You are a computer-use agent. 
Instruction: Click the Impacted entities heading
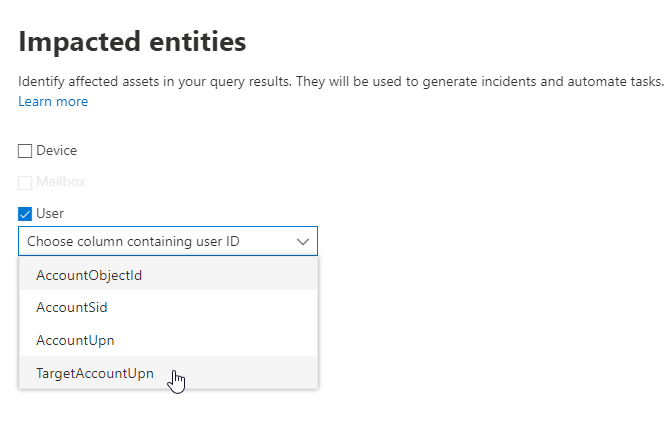[x=132, y=42]
